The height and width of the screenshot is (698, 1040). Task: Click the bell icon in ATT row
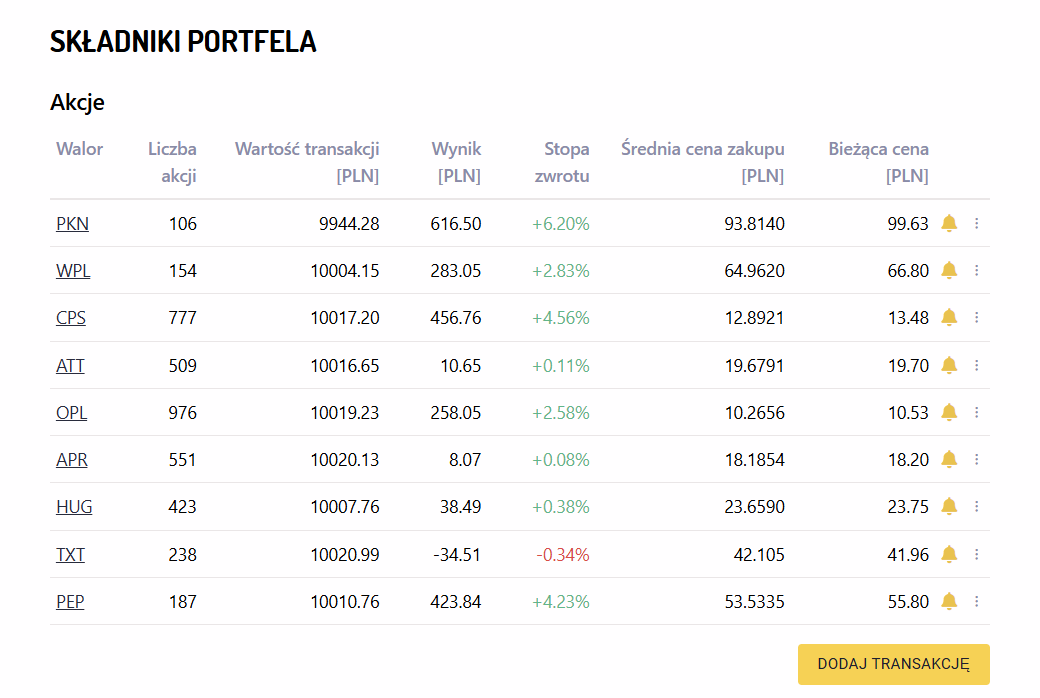(x=949, y=365)
